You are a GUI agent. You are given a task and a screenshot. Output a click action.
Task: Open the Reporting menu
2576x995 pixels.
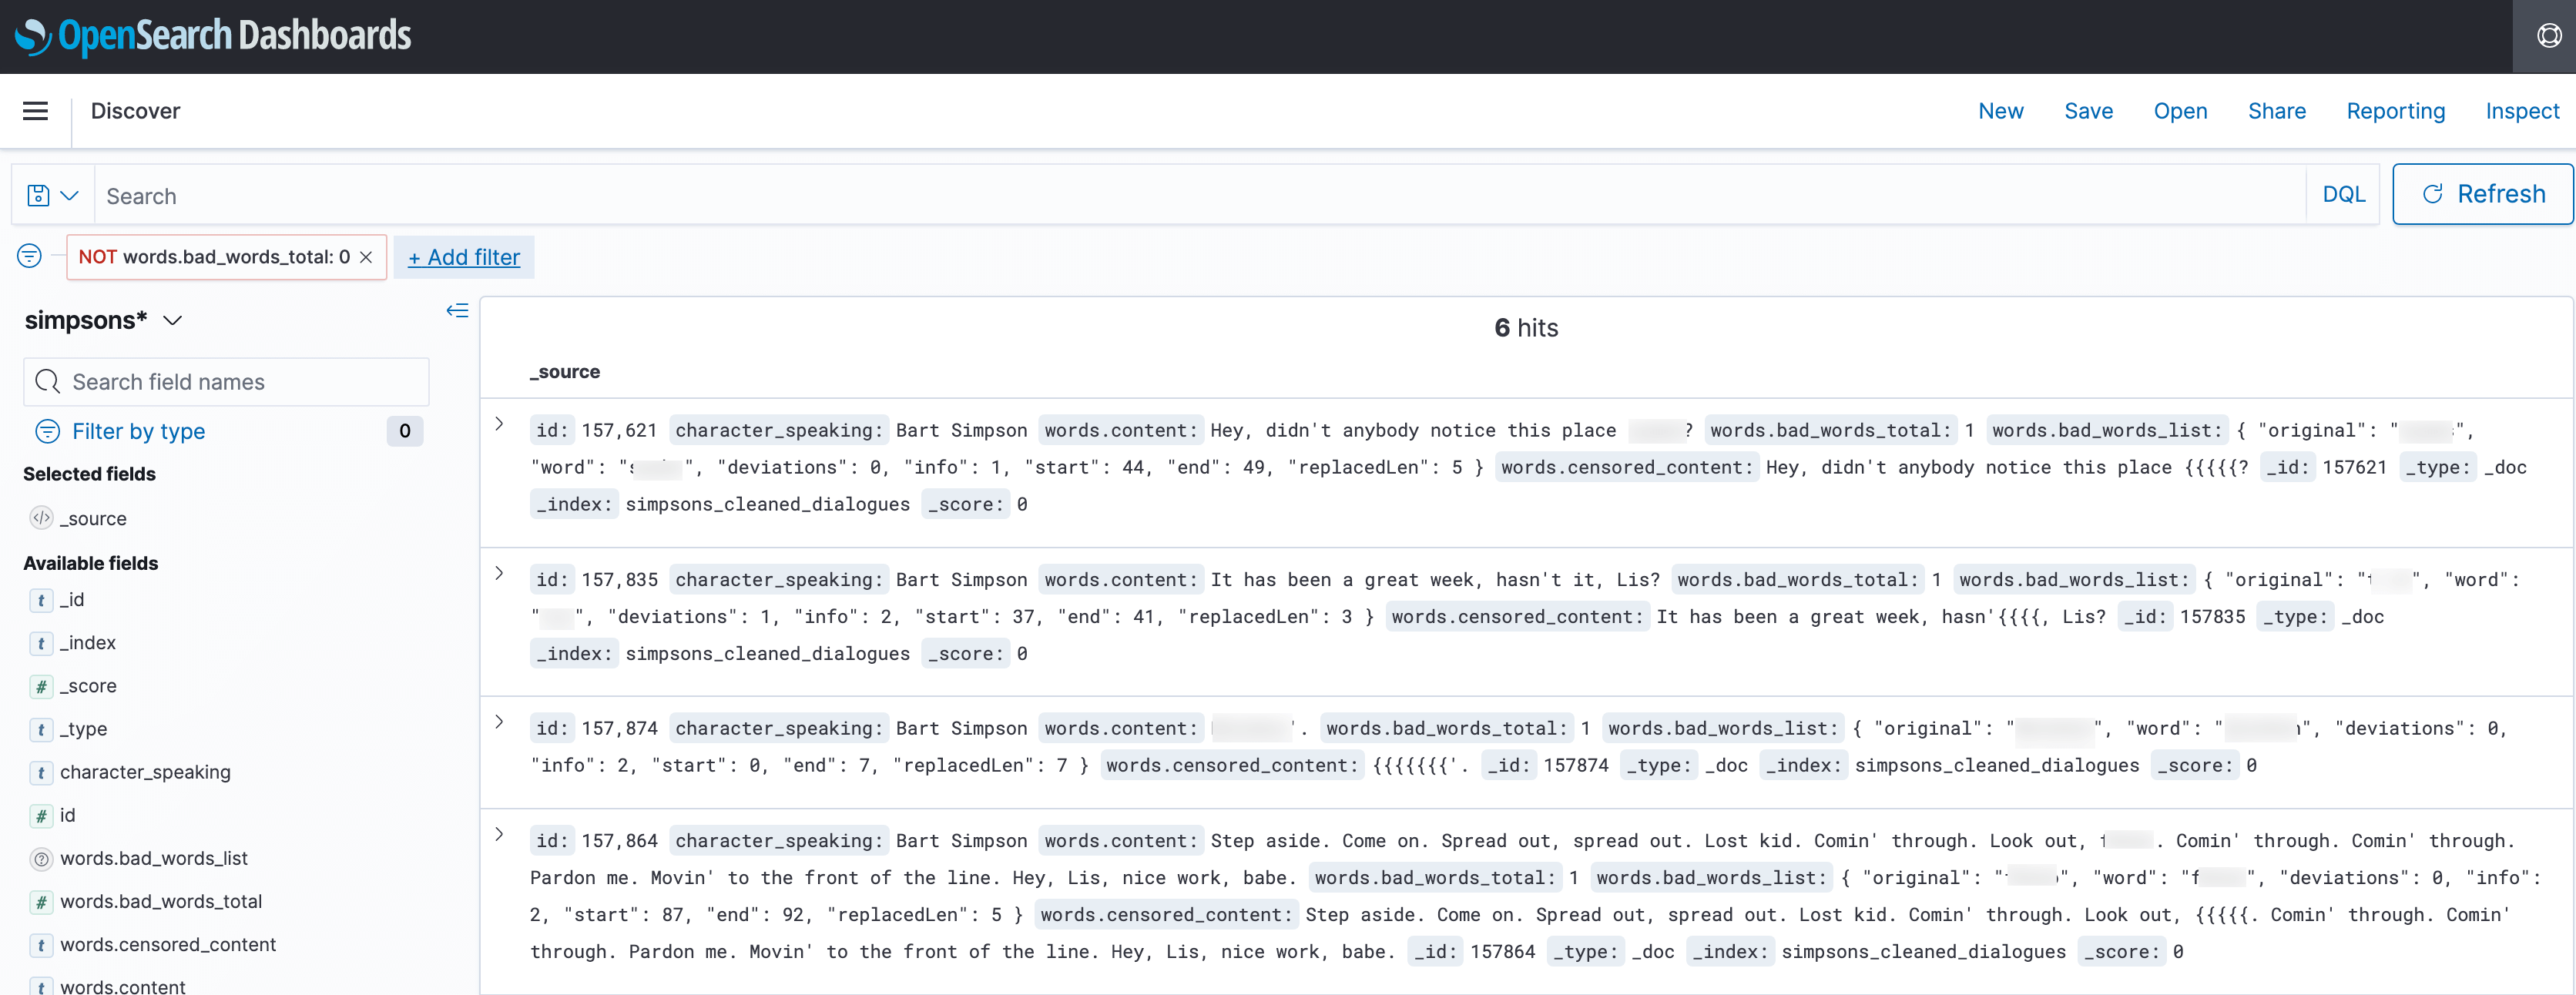(2395, 111)
